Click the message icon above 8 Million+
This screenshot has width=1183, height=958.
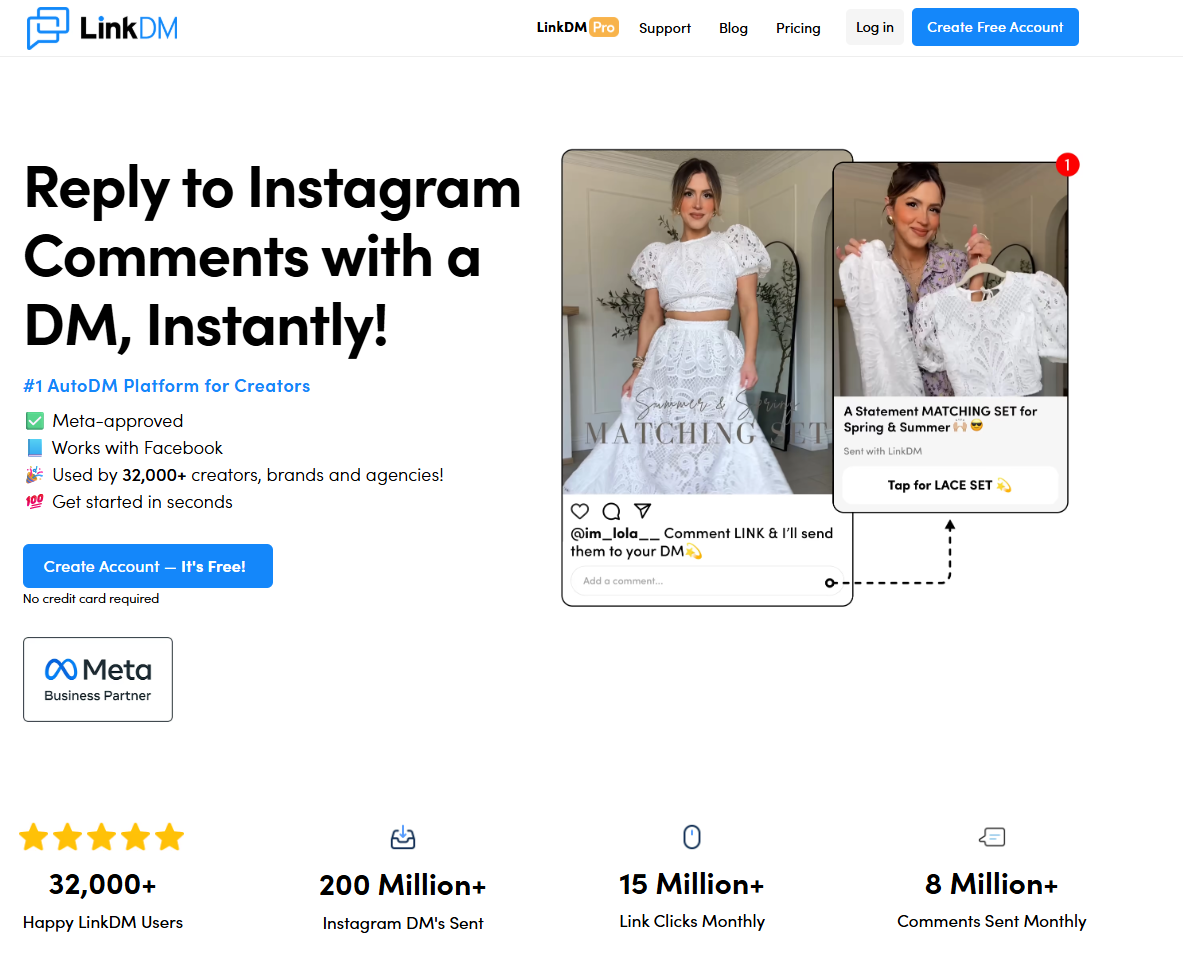coord(991,836)
